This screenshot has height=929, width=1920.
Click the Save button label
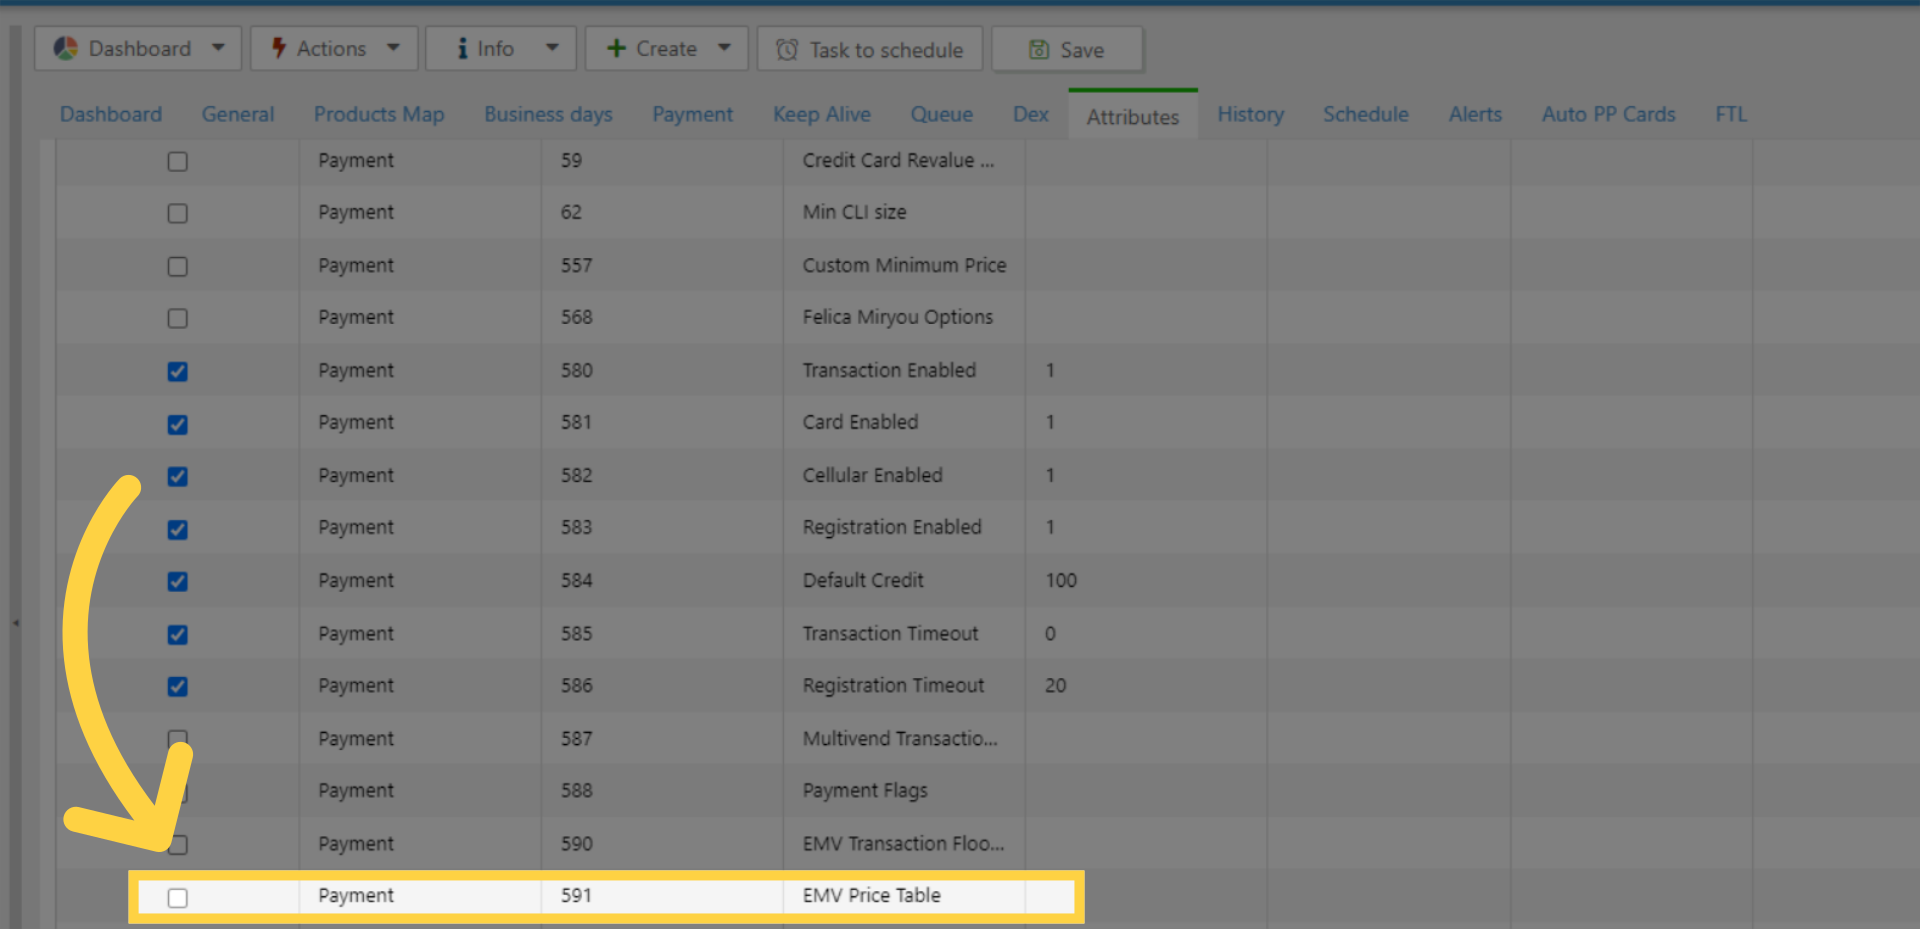tap(1082, 50)
